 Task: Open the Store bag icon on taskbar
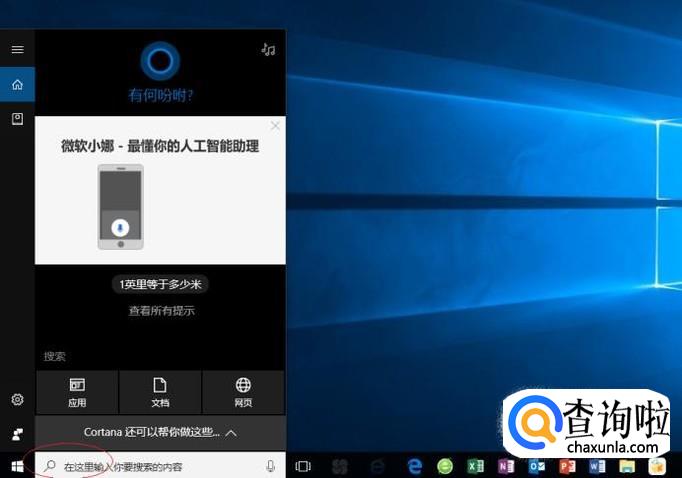[657, 466]
